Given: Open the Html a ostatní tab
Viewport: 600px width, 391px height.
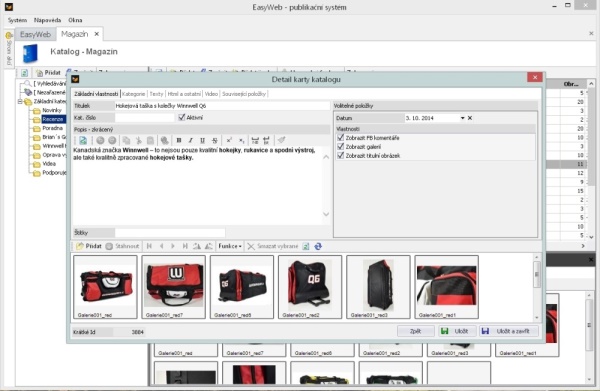Looking at the screenshot, I should pyautogui.click(x=184, y=94).
